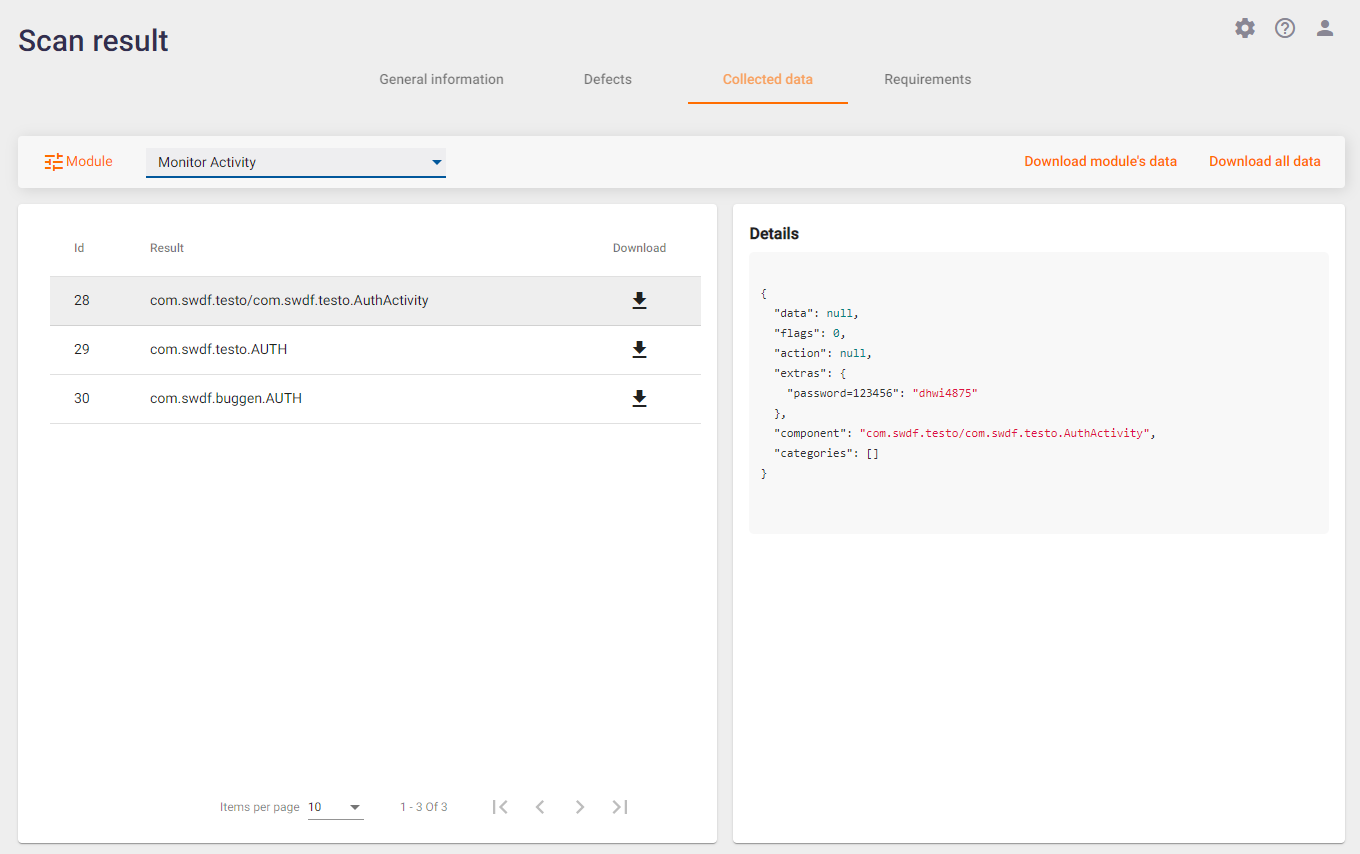Image resolution: width=1360 pixels, height=854 pixels.
Task: Go to first page icon
Action: (x=500, y=806)
